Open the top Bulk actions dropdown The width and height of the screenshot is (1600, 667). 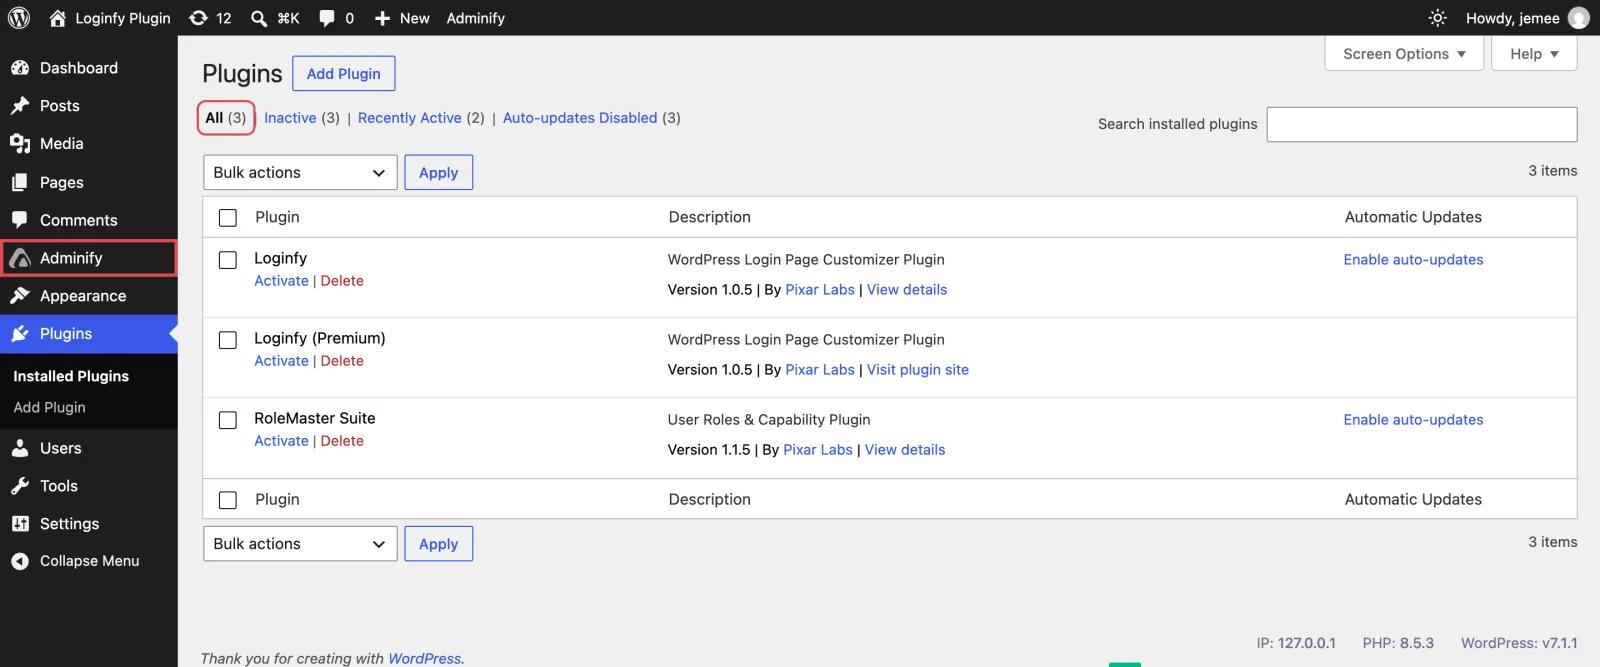click(x=300, y=172)
